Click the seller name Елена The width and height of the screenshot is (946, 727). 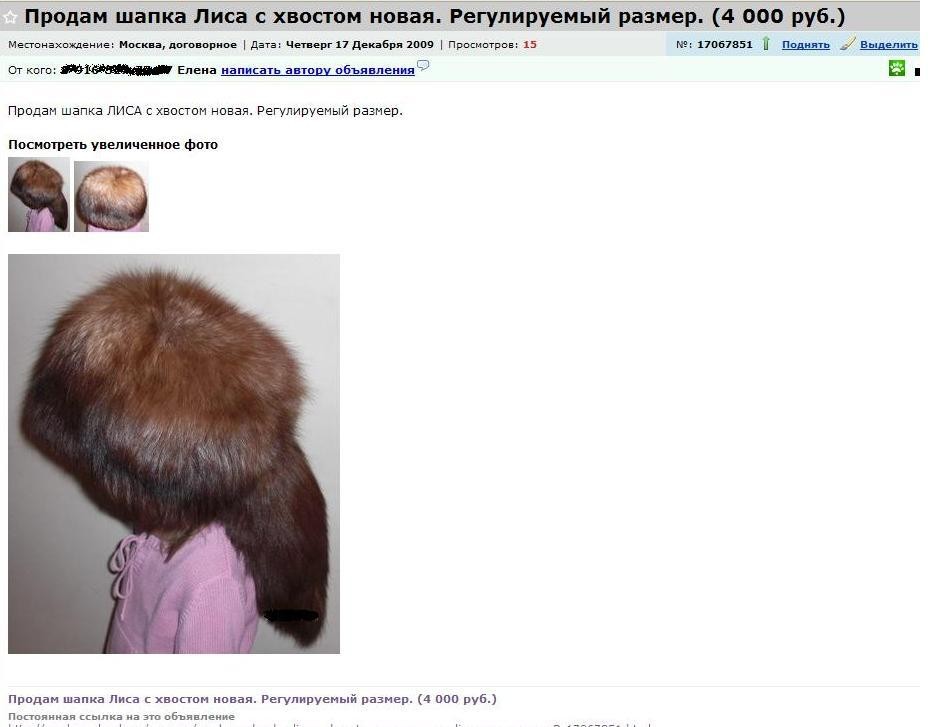pos(197,70)
